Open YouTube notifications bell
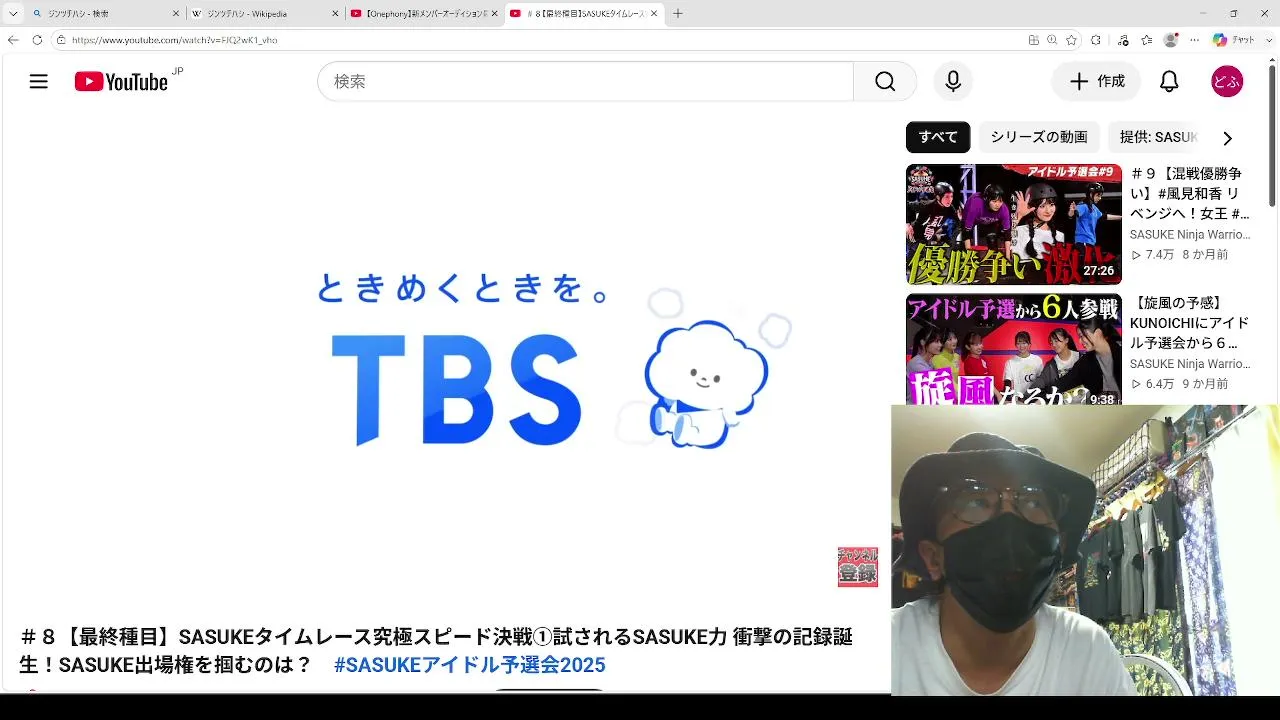The image size is (1280, 720). [1169, 82]
